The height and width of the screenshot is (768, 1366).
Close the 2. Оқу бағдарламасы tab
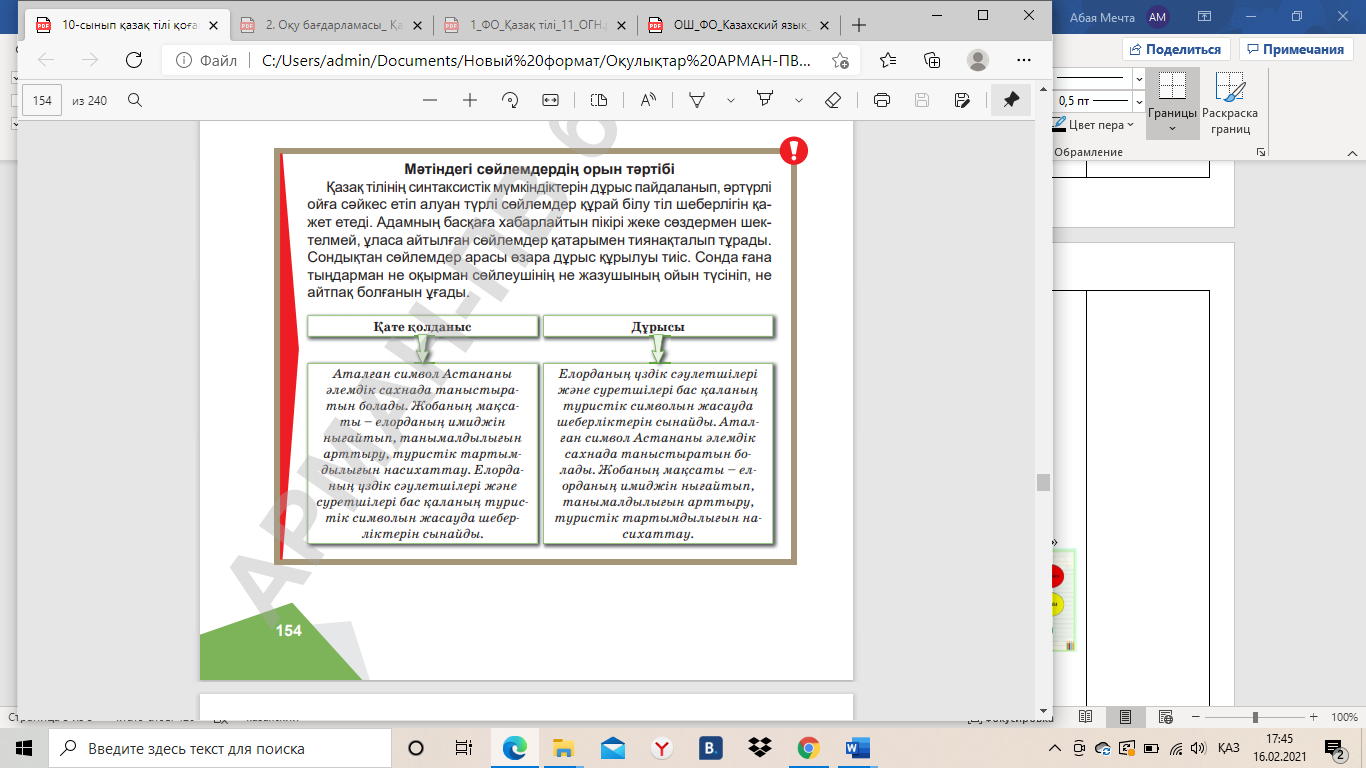point(418,25)
